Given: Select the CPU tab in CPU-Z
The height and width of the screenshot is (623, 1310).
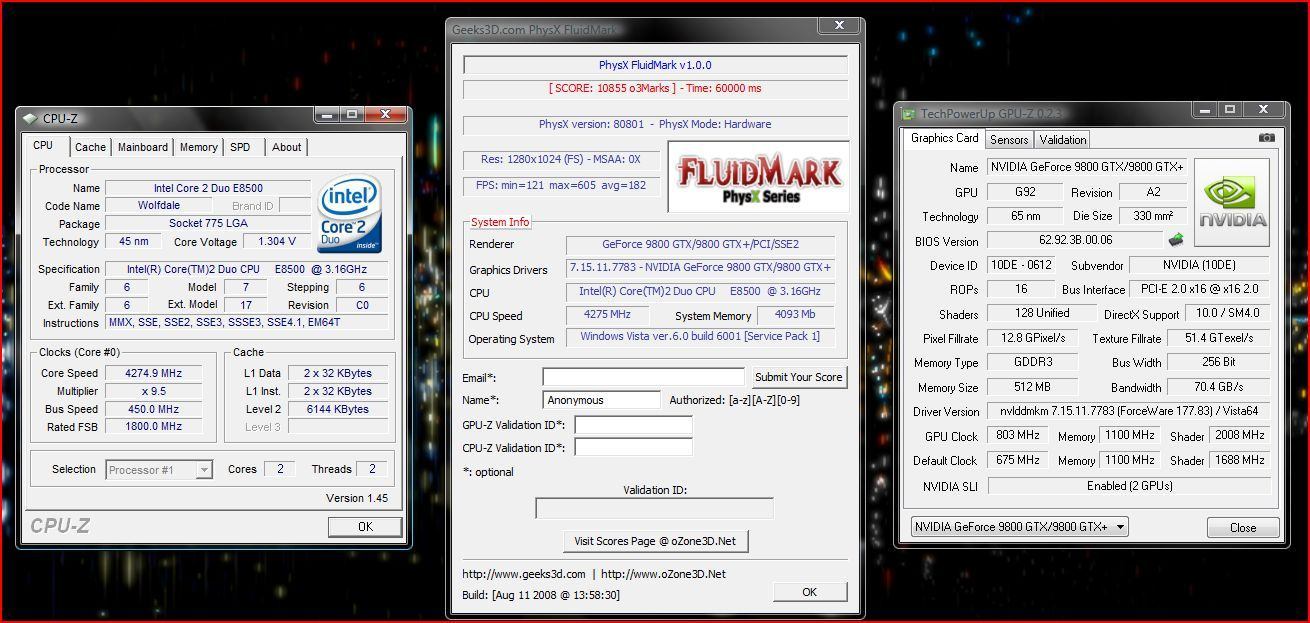Looking at the screenshot, I should [x=43, y=146].
